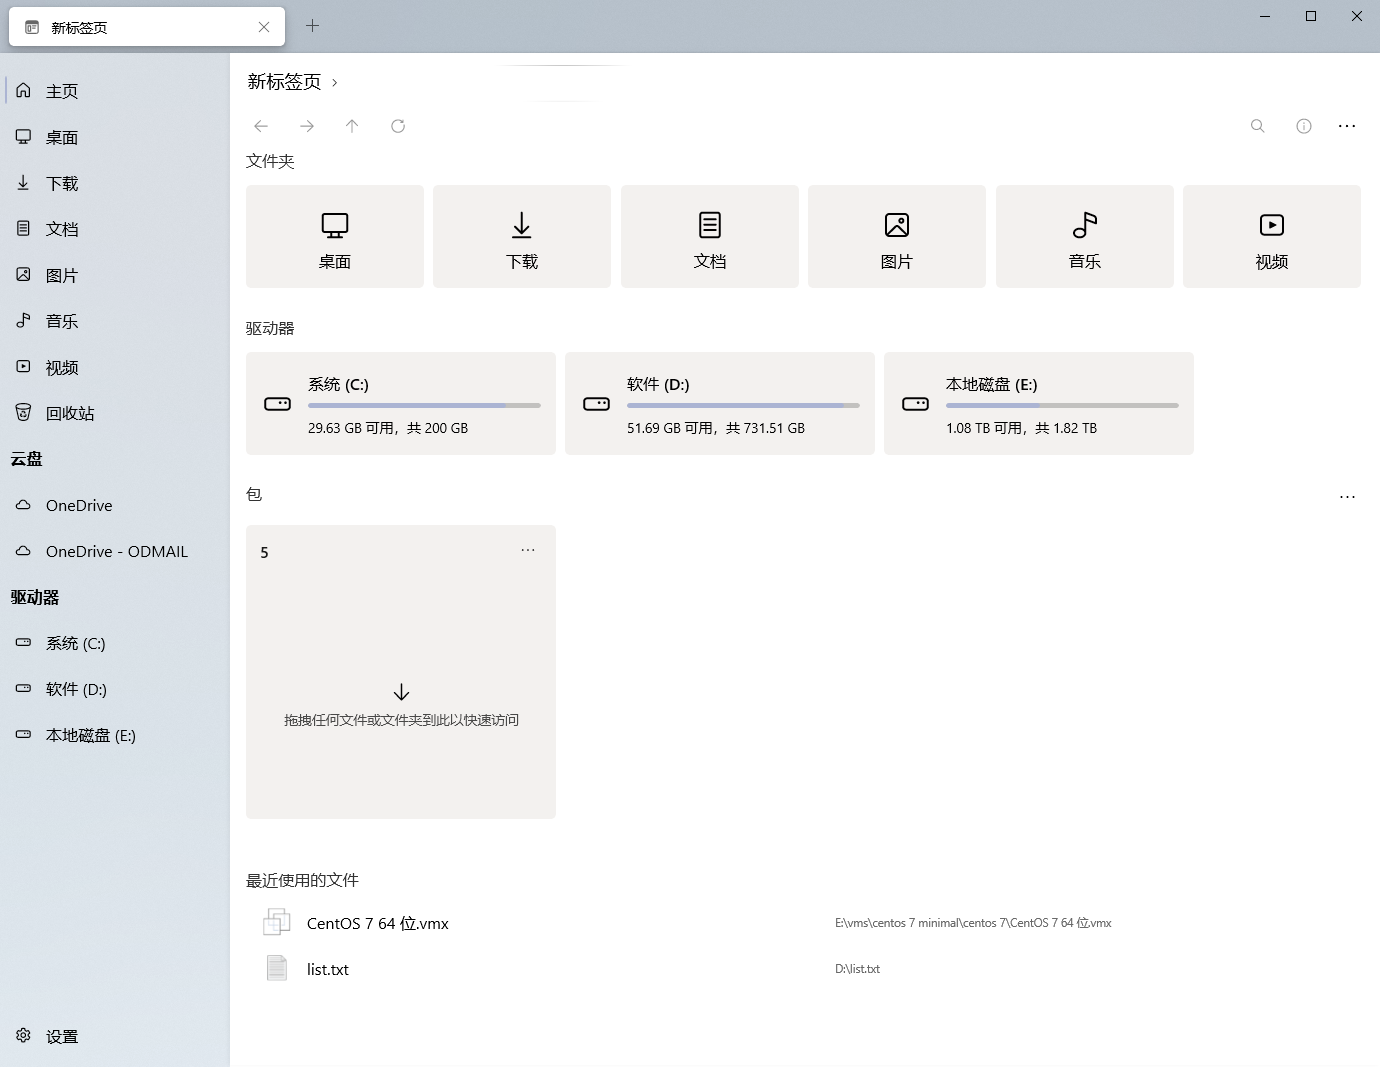Expand breadcrumb chevron after 新标签页

click(335, 83)
